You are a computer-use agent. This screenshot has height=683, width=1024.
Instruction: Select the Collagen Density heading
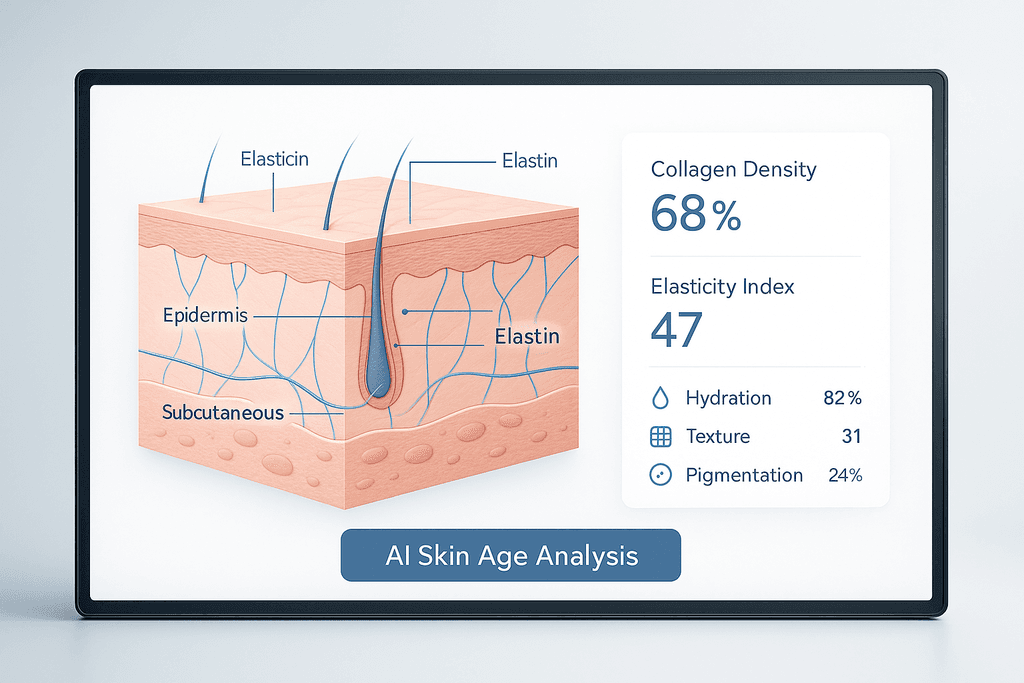tap(733, 169)
